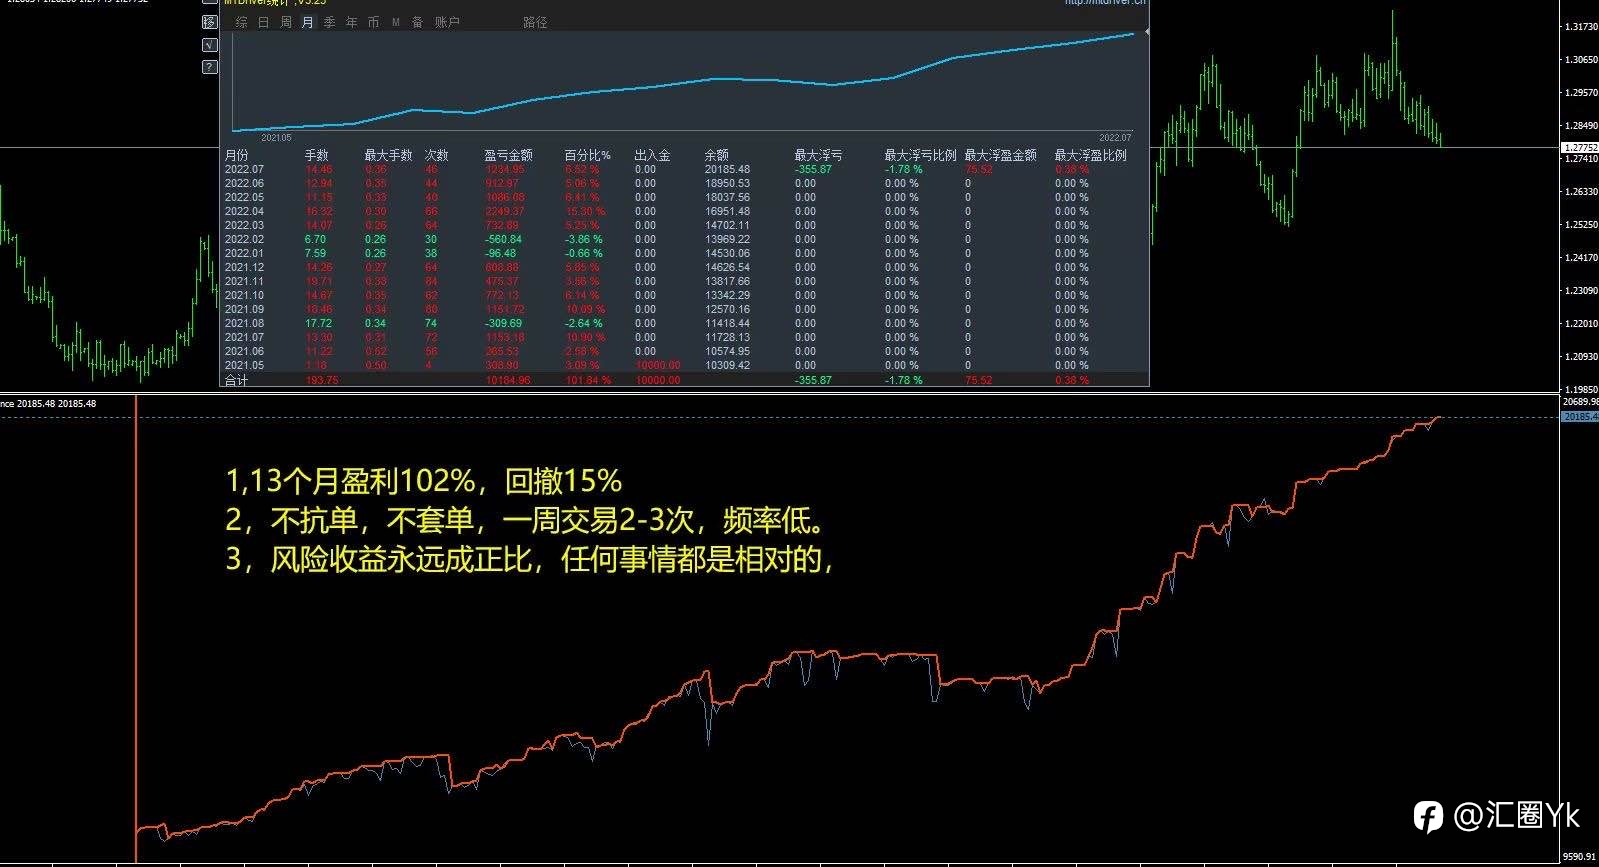Click the 最大浮盈比例 column header

pyautogui.click(x=1090, y=155)
